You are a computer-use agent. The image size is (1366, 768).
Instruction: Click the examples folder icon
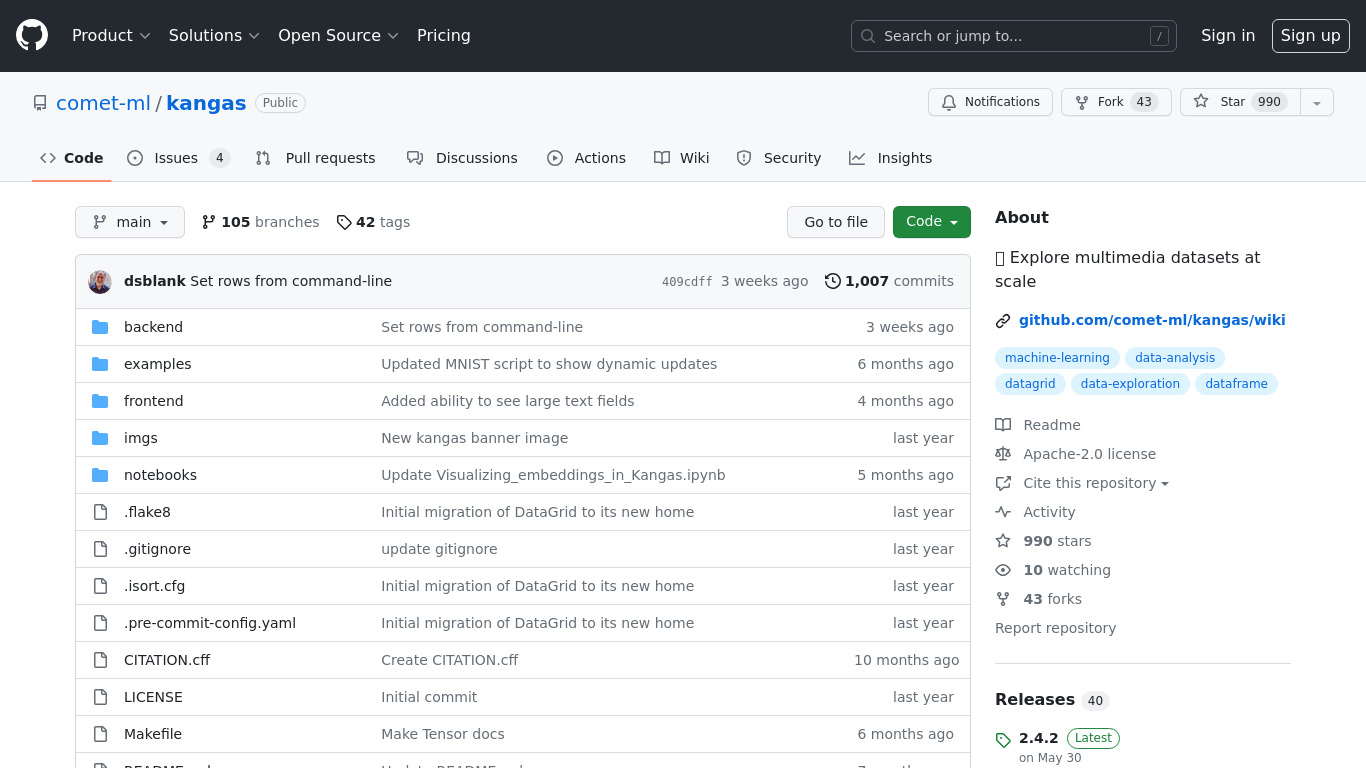pyautogui.click(x=100, y=364)
